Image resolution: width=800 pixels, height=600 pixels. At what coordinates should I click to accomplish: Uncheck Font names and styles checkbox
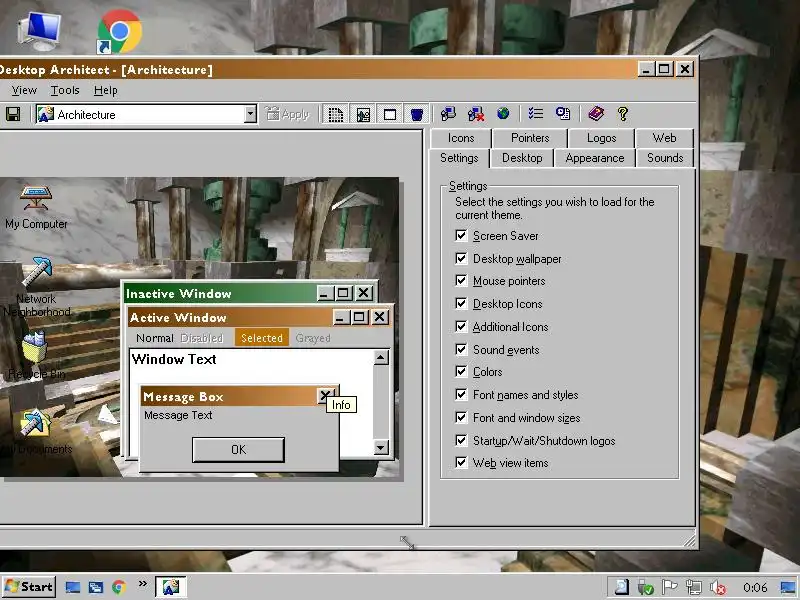(461, 394)
